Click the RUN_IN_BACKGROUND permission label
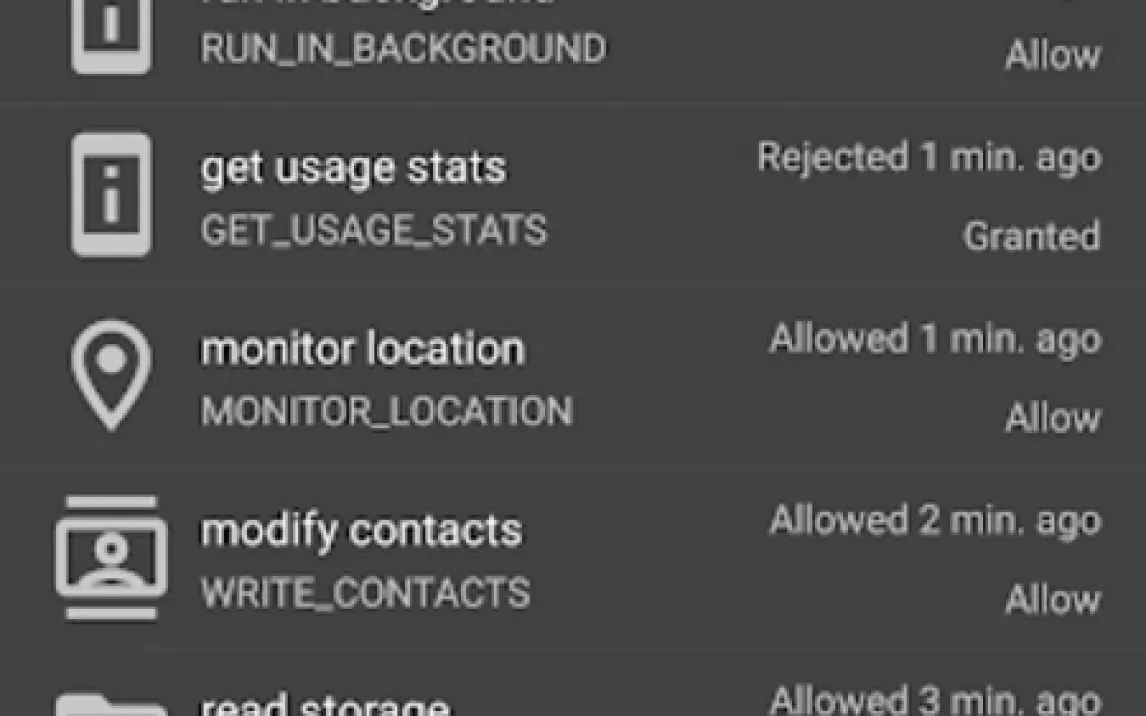This screenshot has height=716, width=1146. 403,49
